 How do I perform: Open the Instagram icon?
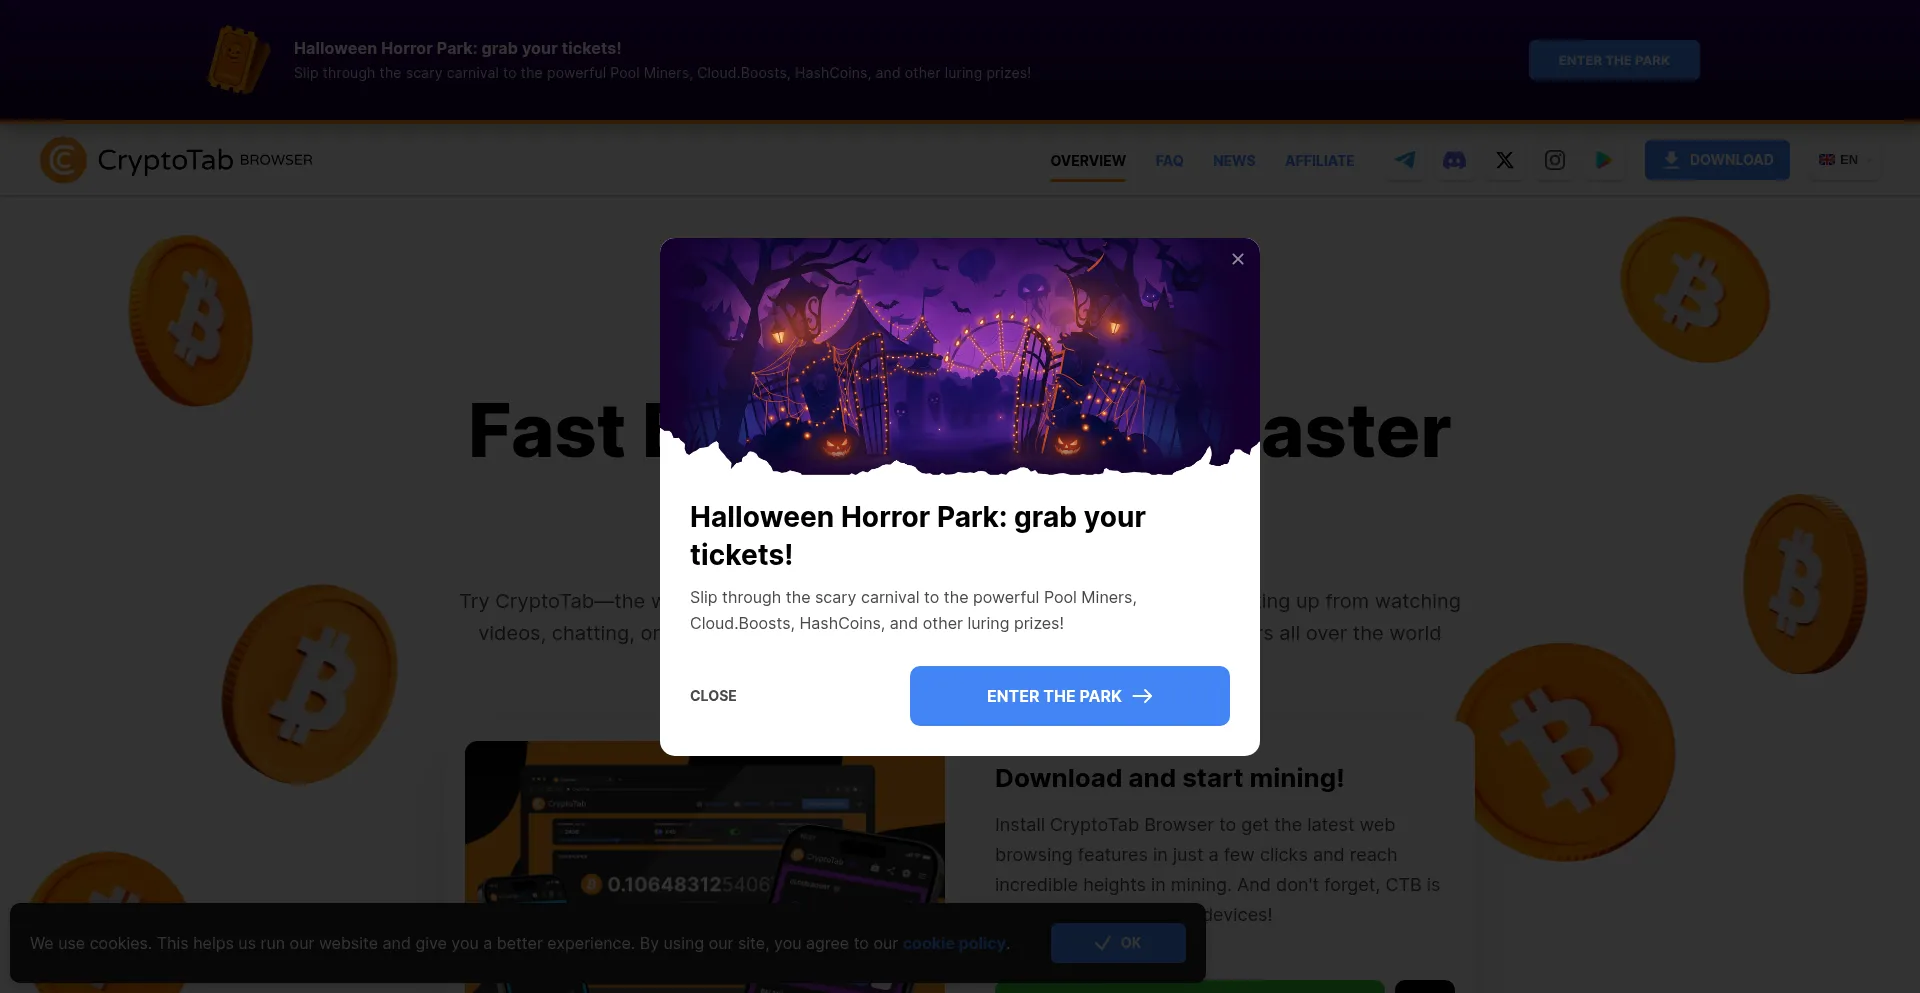click(x=1555, y=160)
